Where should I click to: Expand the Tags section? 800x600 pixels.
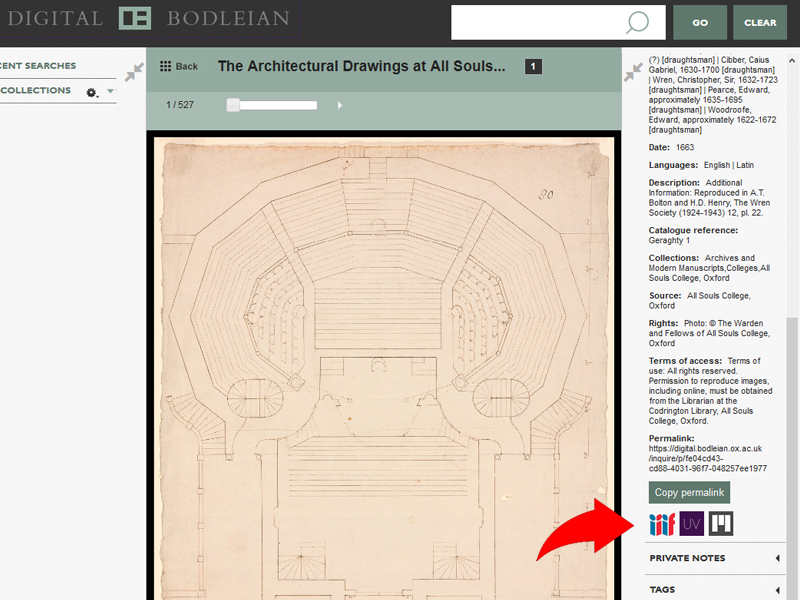[715, 589]
